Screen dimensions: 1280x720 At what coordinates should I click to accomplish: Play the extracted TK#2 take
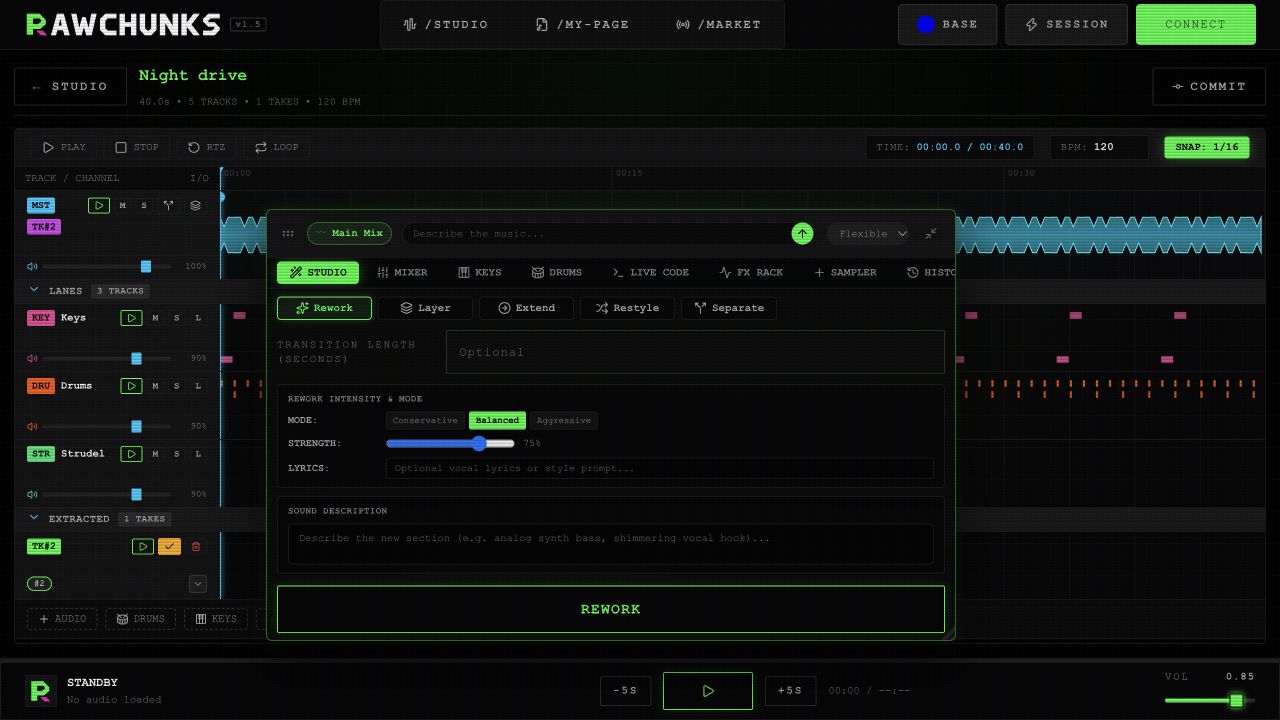pos(143,546)
